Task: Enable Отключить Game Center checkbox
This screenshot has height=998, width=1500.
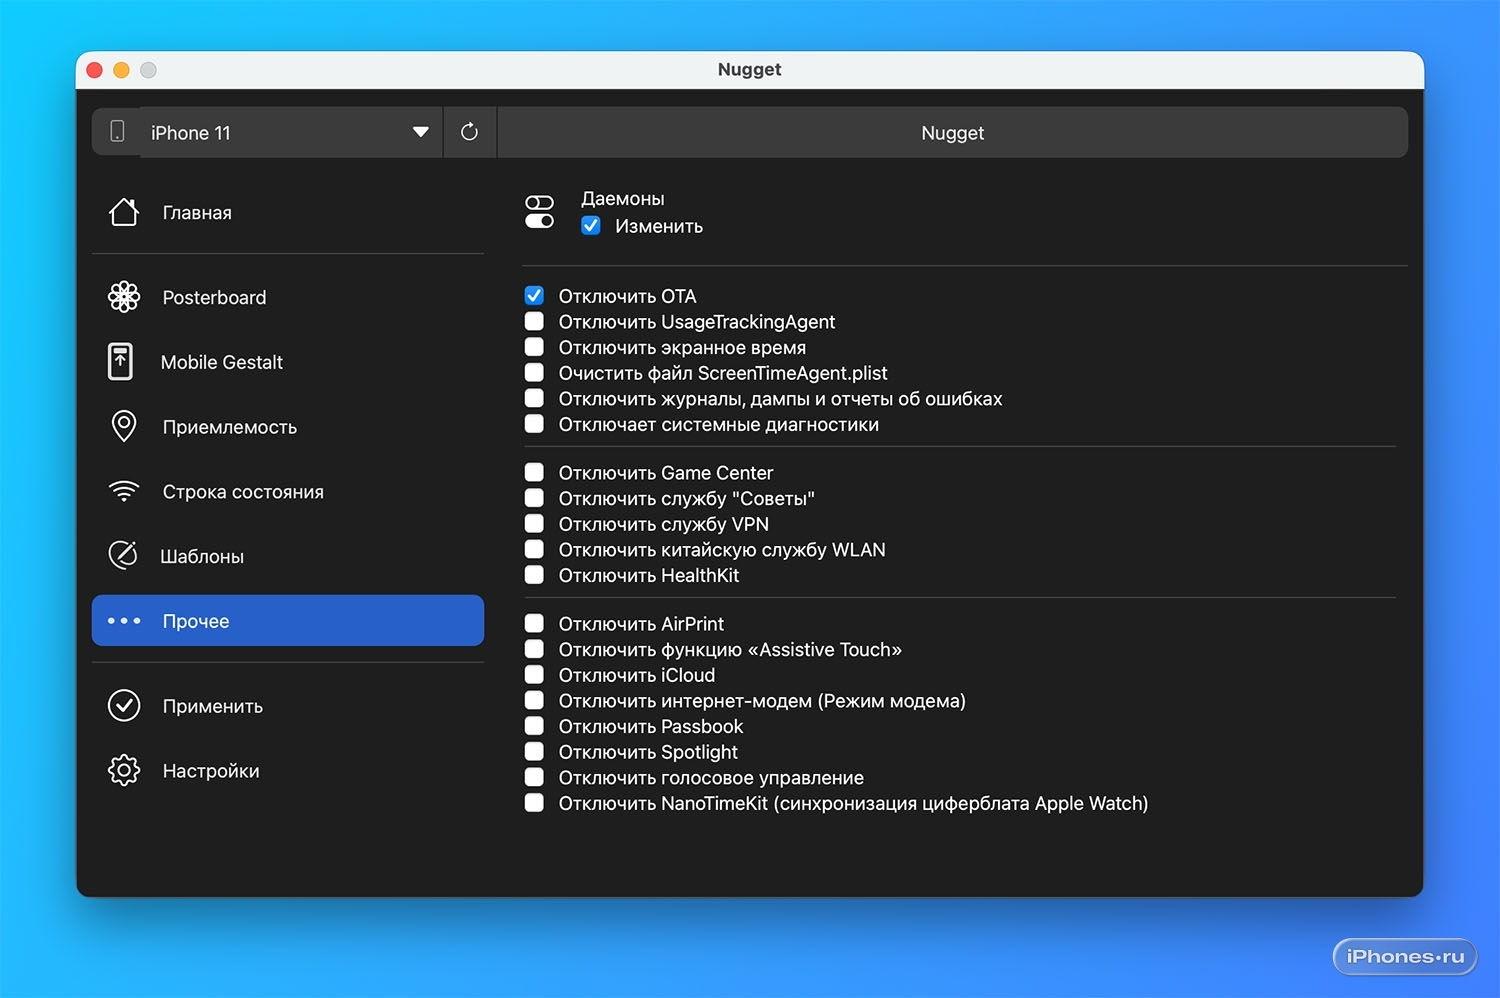Action: pos(535,472)
